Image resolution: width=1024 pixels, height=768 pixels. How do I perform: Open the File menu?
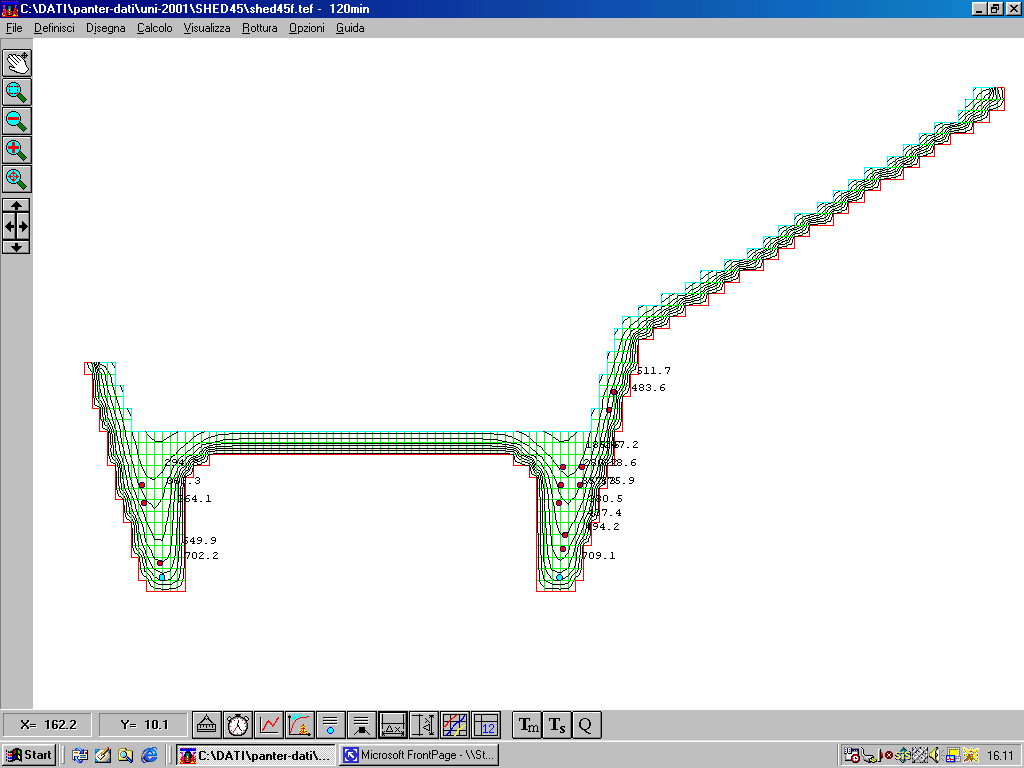click(x=14, y=28)
